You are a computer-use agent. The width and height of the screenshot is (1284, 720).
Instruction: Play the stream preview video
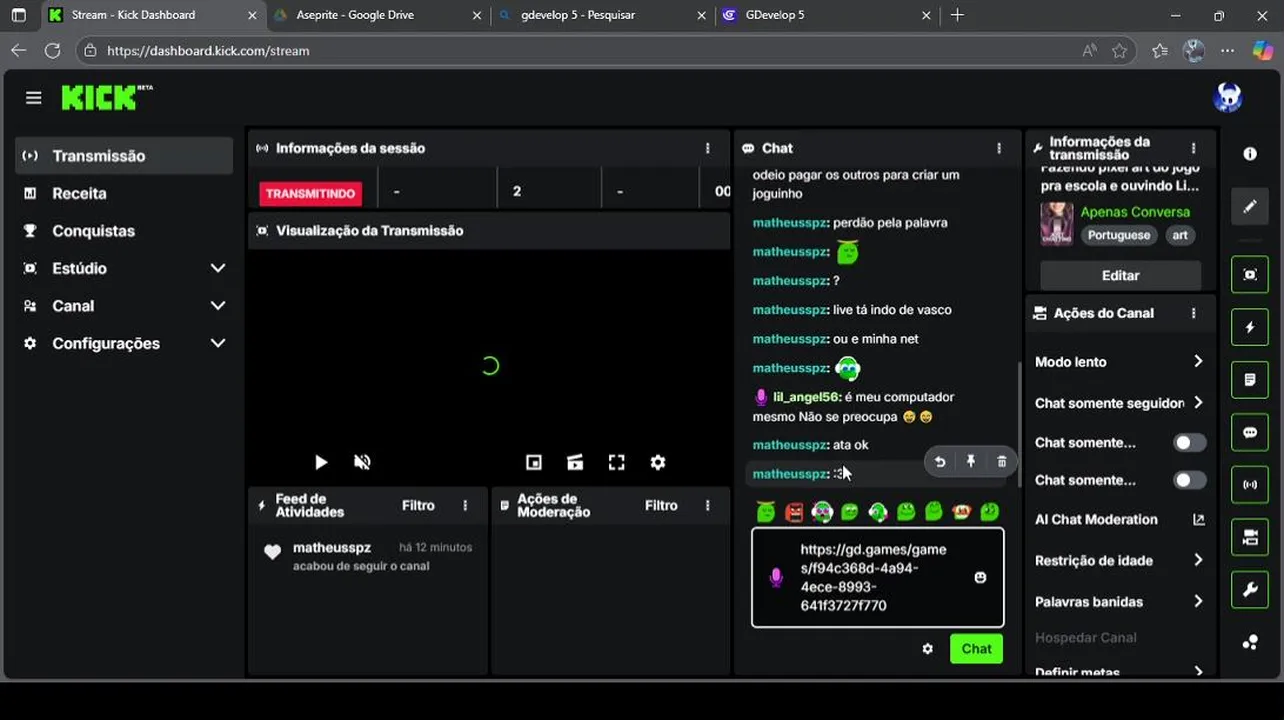coord(321,462)
